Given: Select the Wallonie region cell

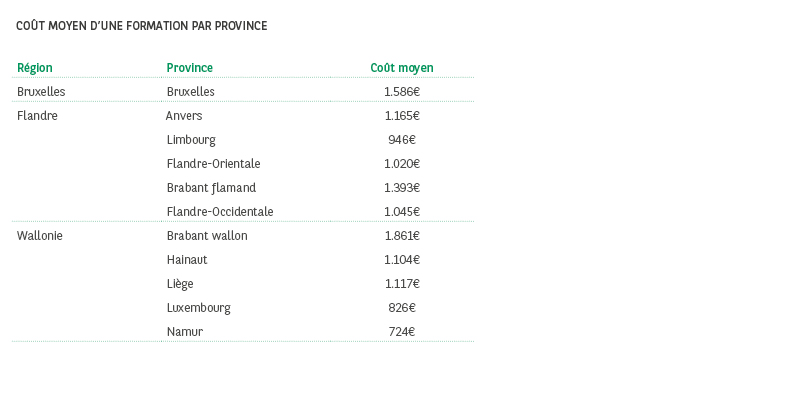Looking at the screenshot, I should click(x=40, y=236).
